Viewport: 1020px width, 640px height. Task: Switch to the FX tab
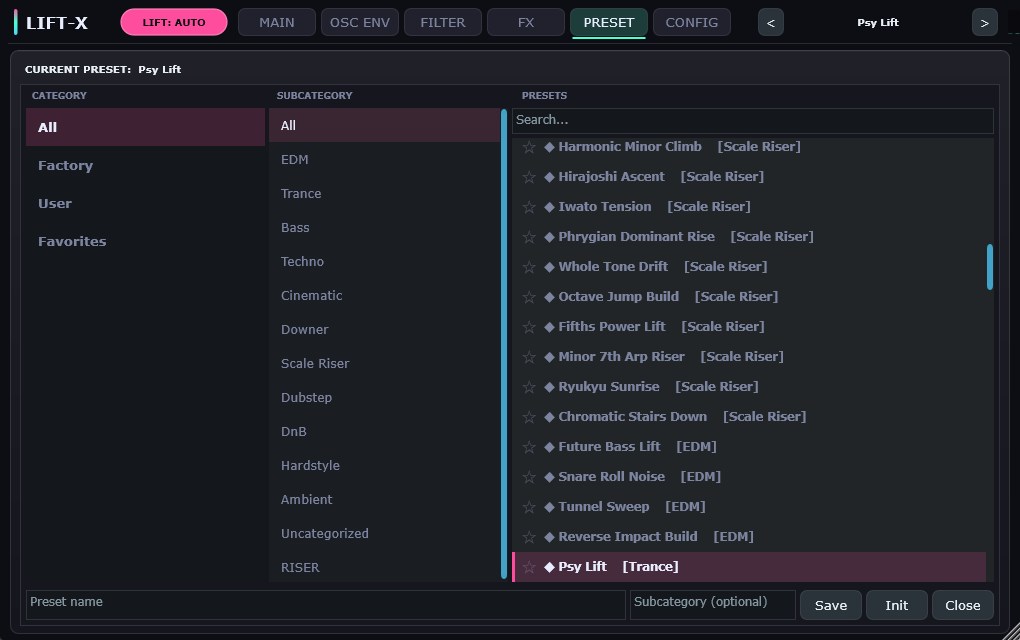(x=526, y=22)
